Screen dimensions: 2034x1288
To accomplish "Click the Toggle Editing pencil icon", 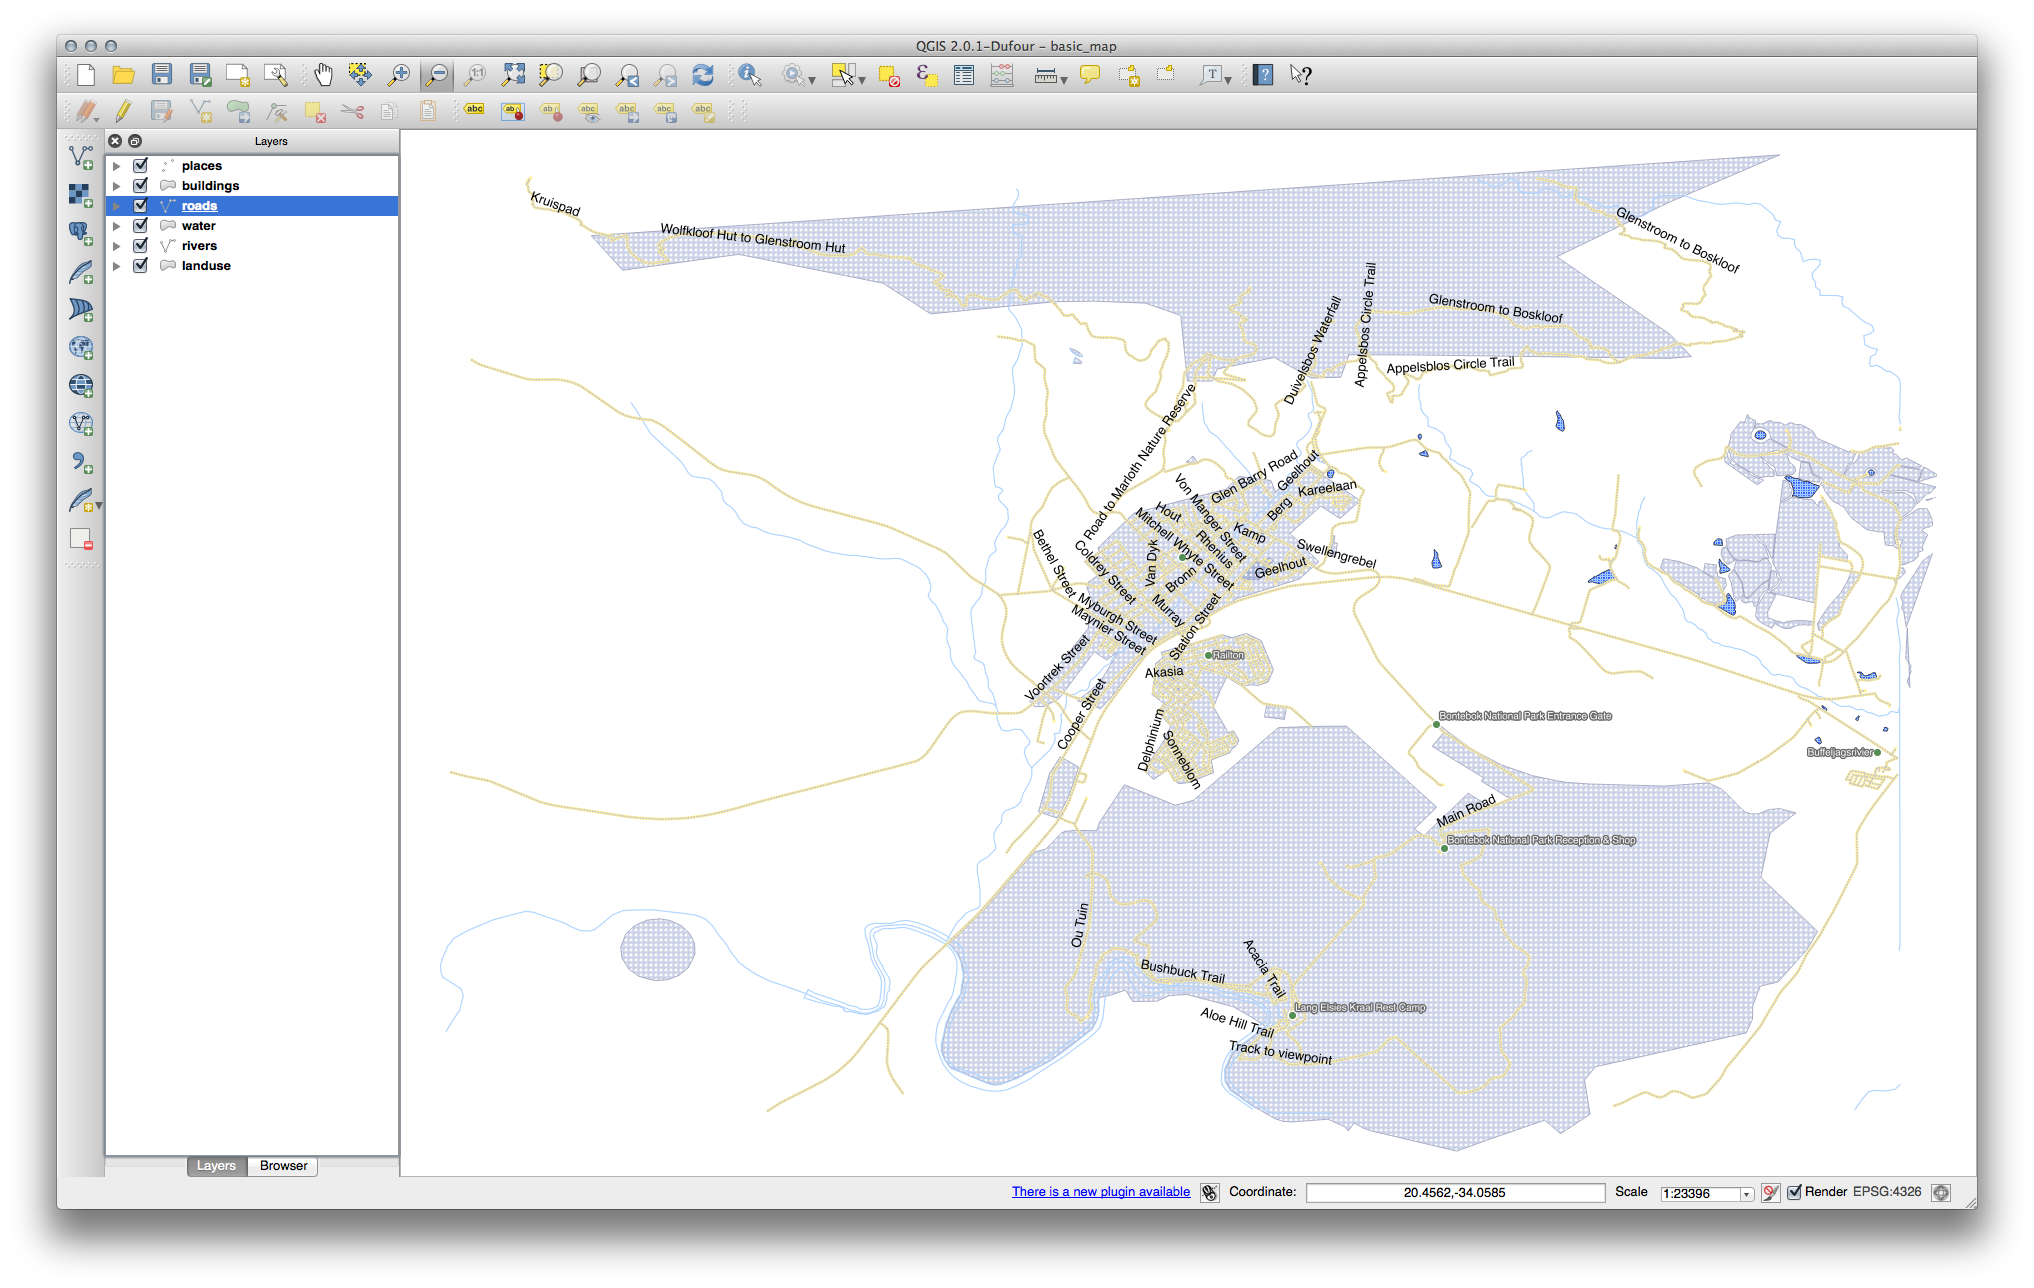I will 123,112.
